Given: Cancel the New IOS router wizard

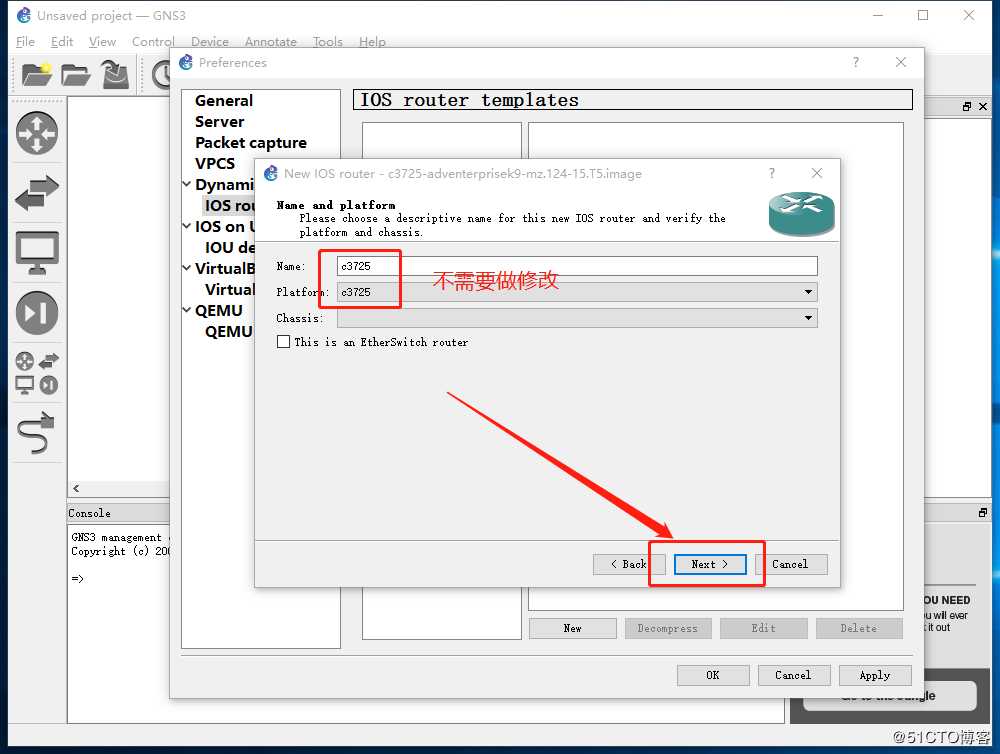Looking at the screenshot, I should point(791,565).
